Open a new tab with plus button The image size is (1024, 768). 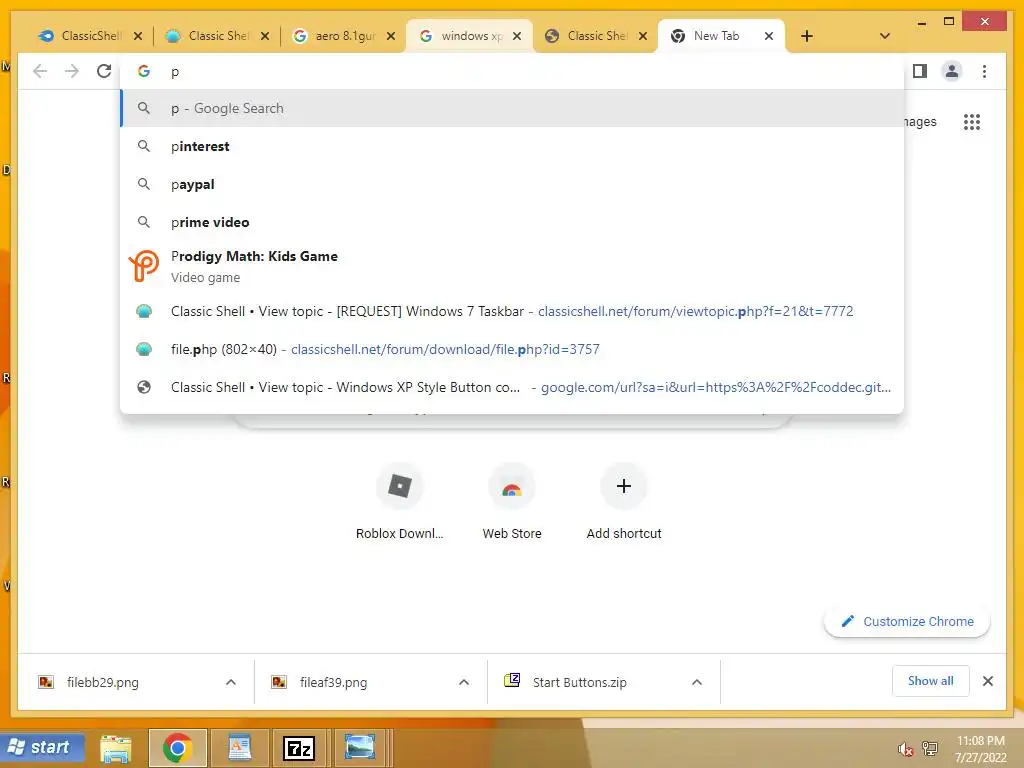(807, 36)
